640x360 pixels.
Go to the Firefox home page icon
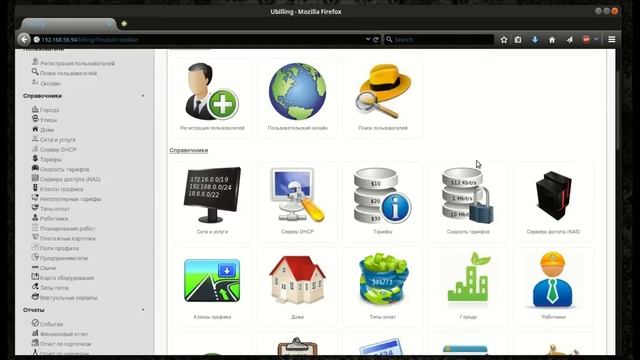click(552, 40)
